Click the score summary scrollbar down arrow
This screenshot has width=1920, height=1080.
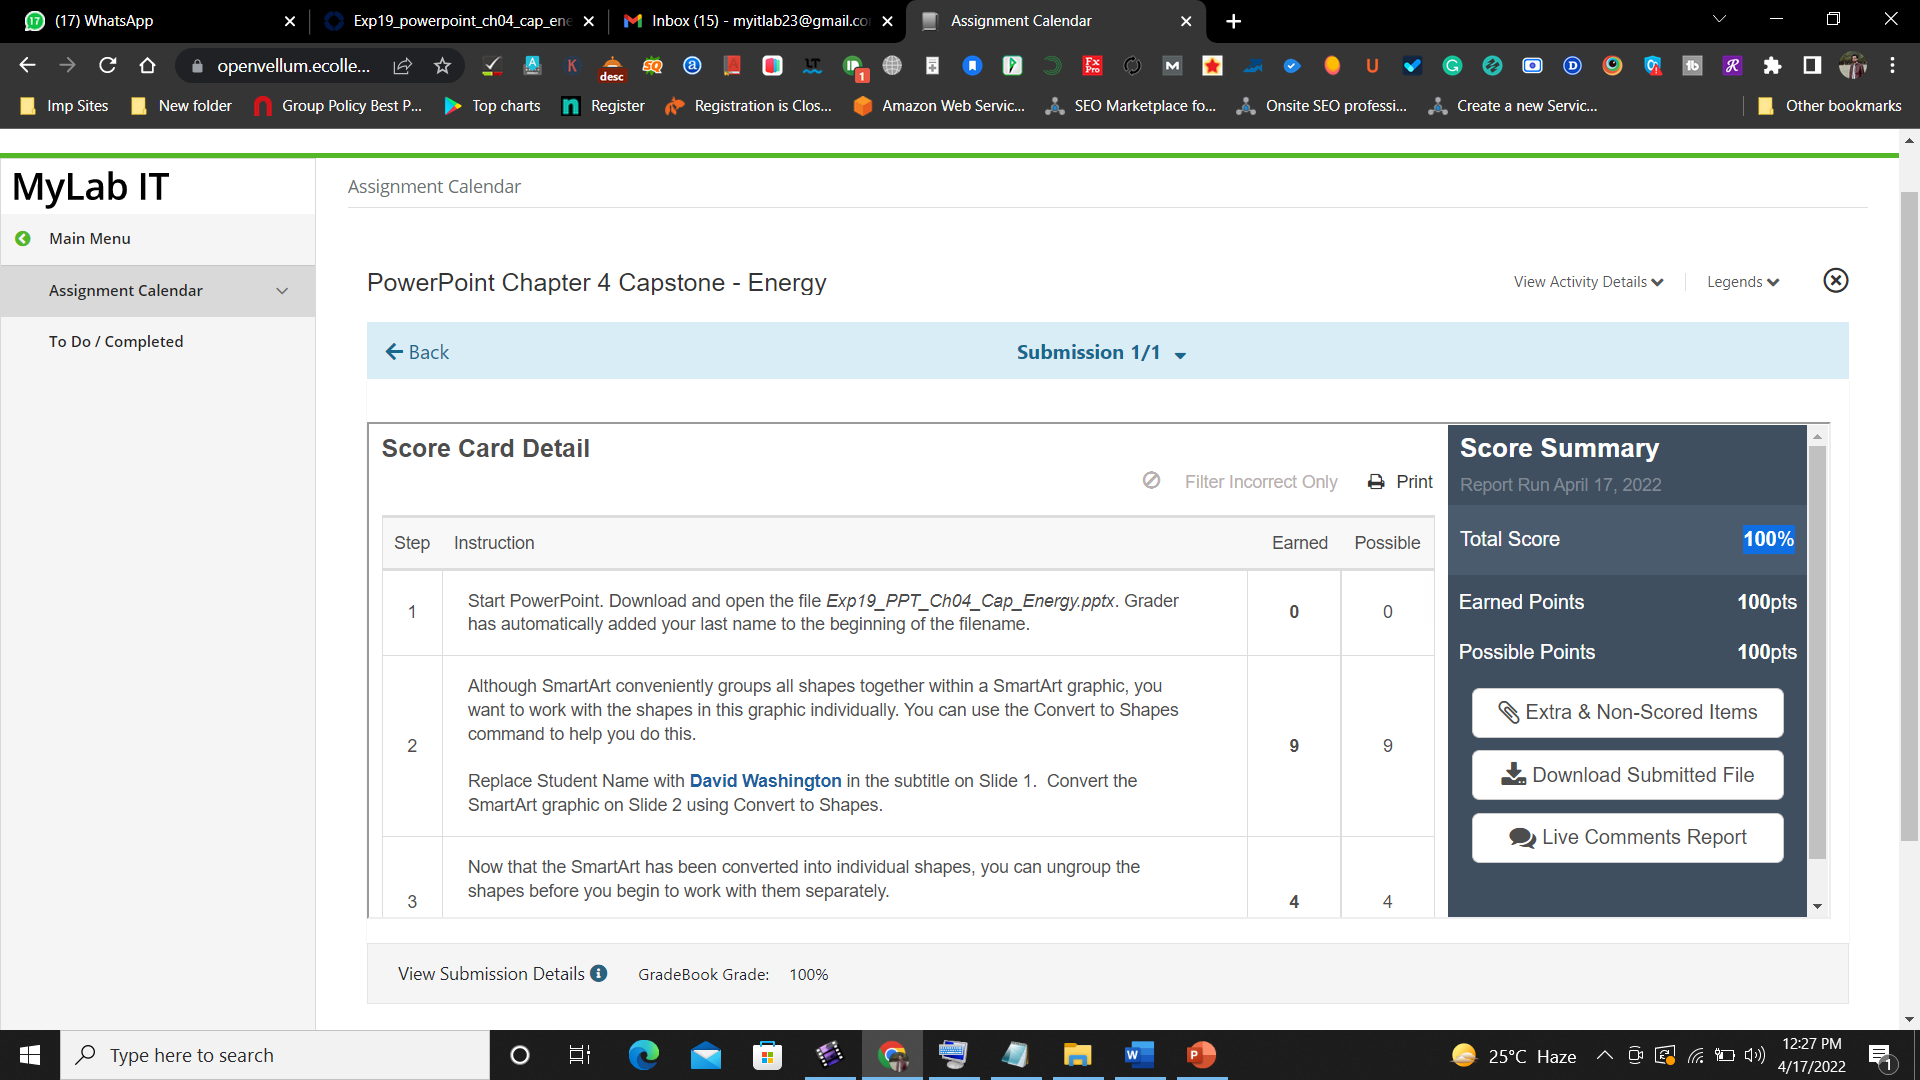(1817, 907)
